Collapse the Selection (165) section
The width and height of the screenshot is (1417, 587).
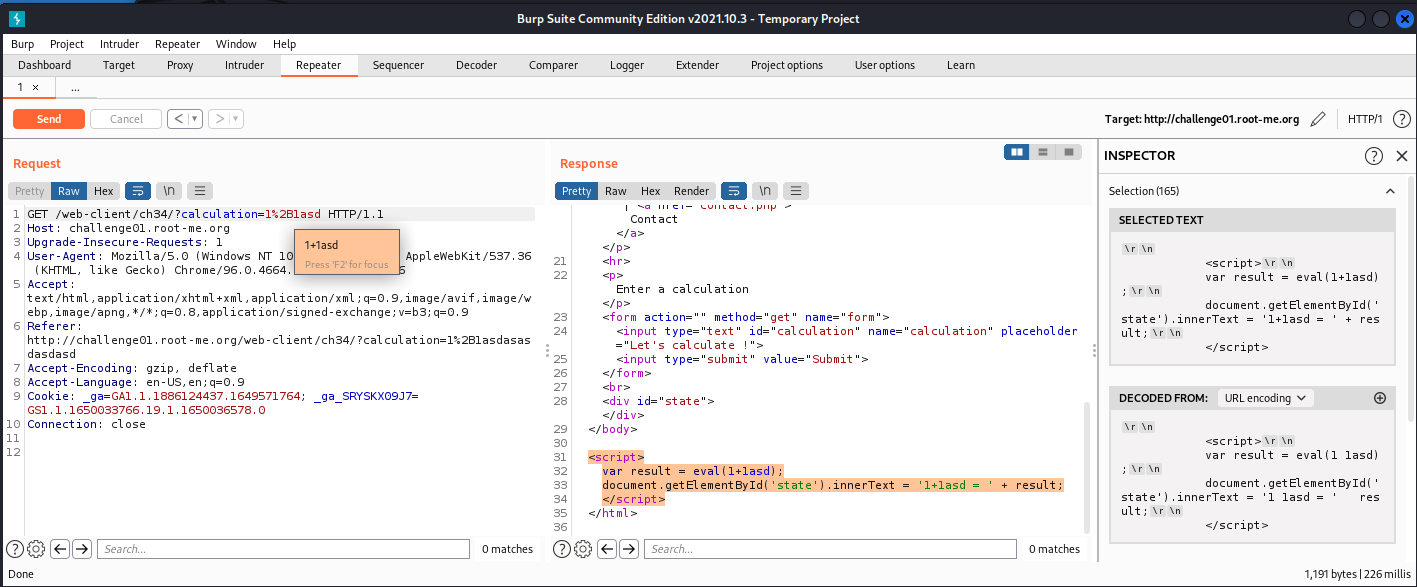point(1389,191)
